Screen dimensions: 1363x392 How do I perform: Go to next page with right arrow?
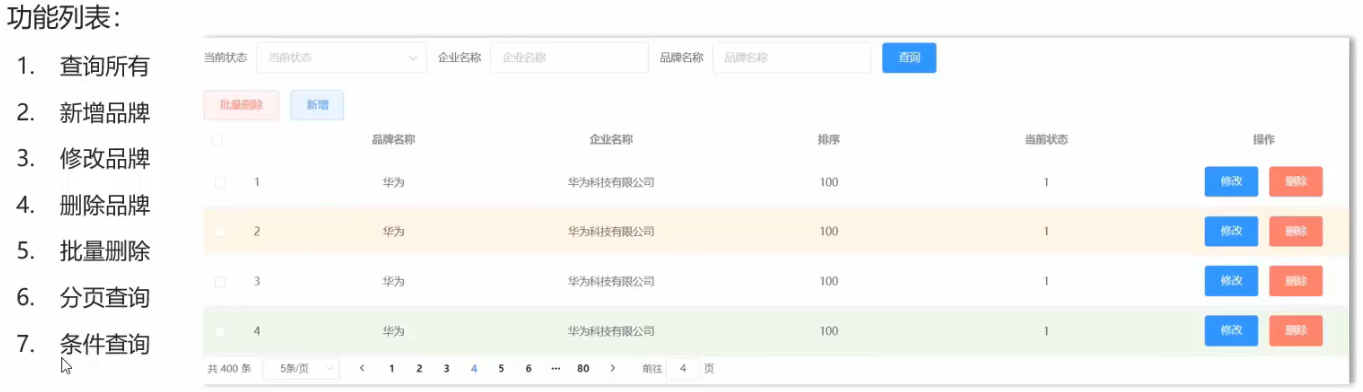coord(612,369)
